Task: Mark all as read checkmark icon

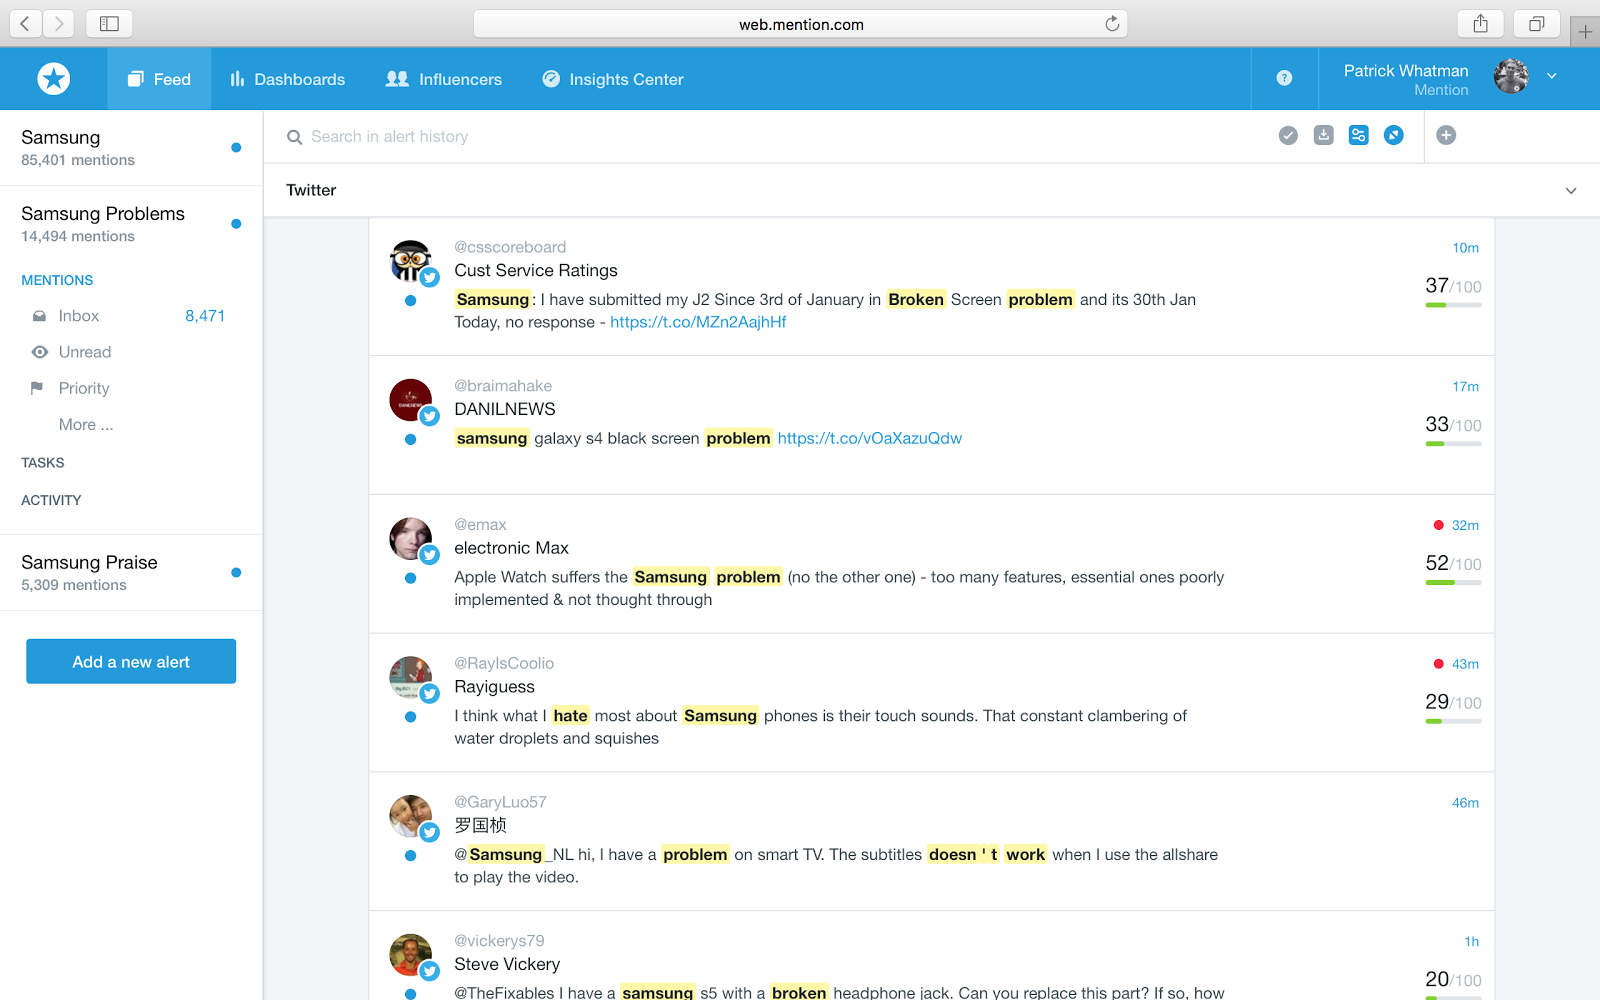Action: point(1288,135)
